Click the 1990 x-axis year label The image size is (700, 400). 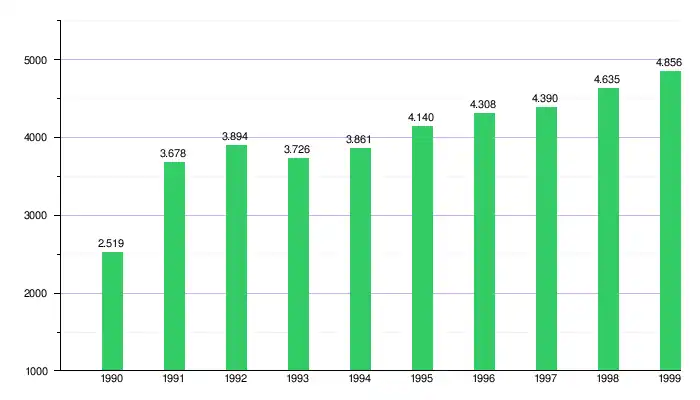[112, 380]
